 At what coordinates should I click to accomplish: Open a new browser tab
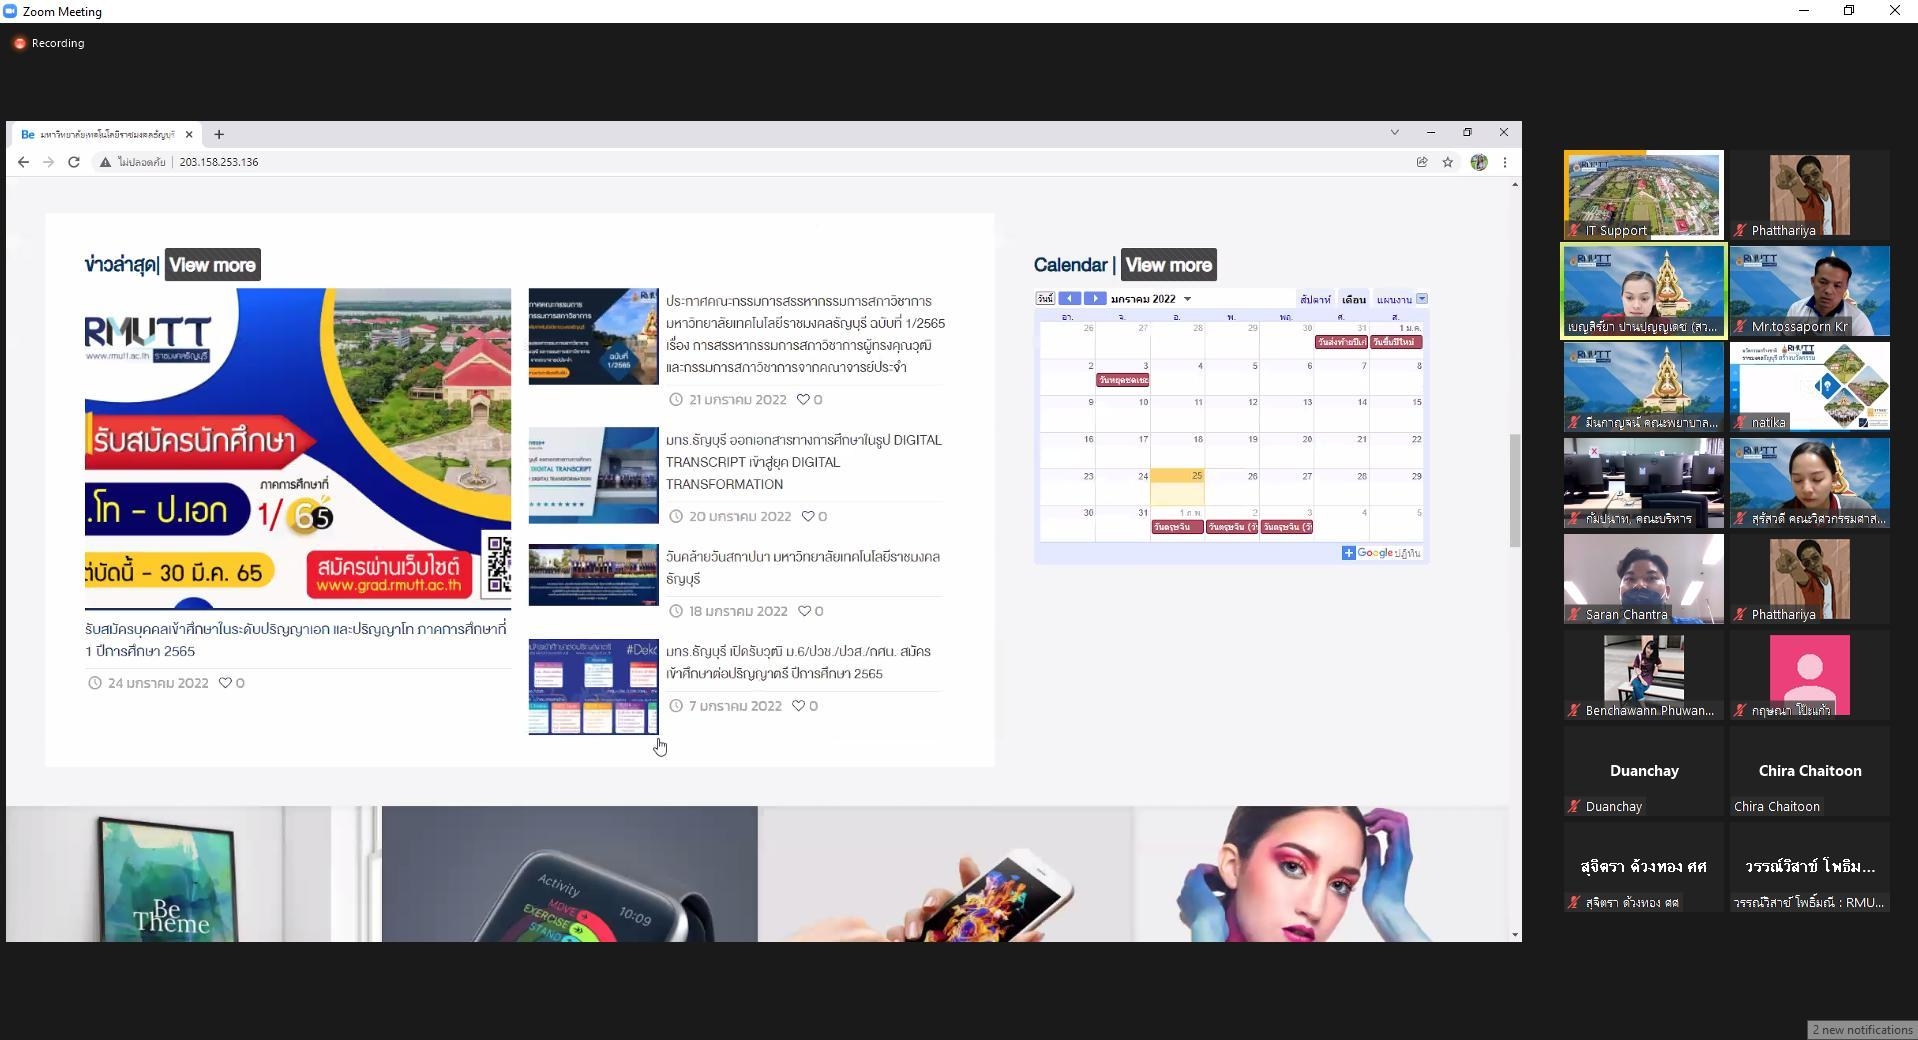tap(219, 134)
